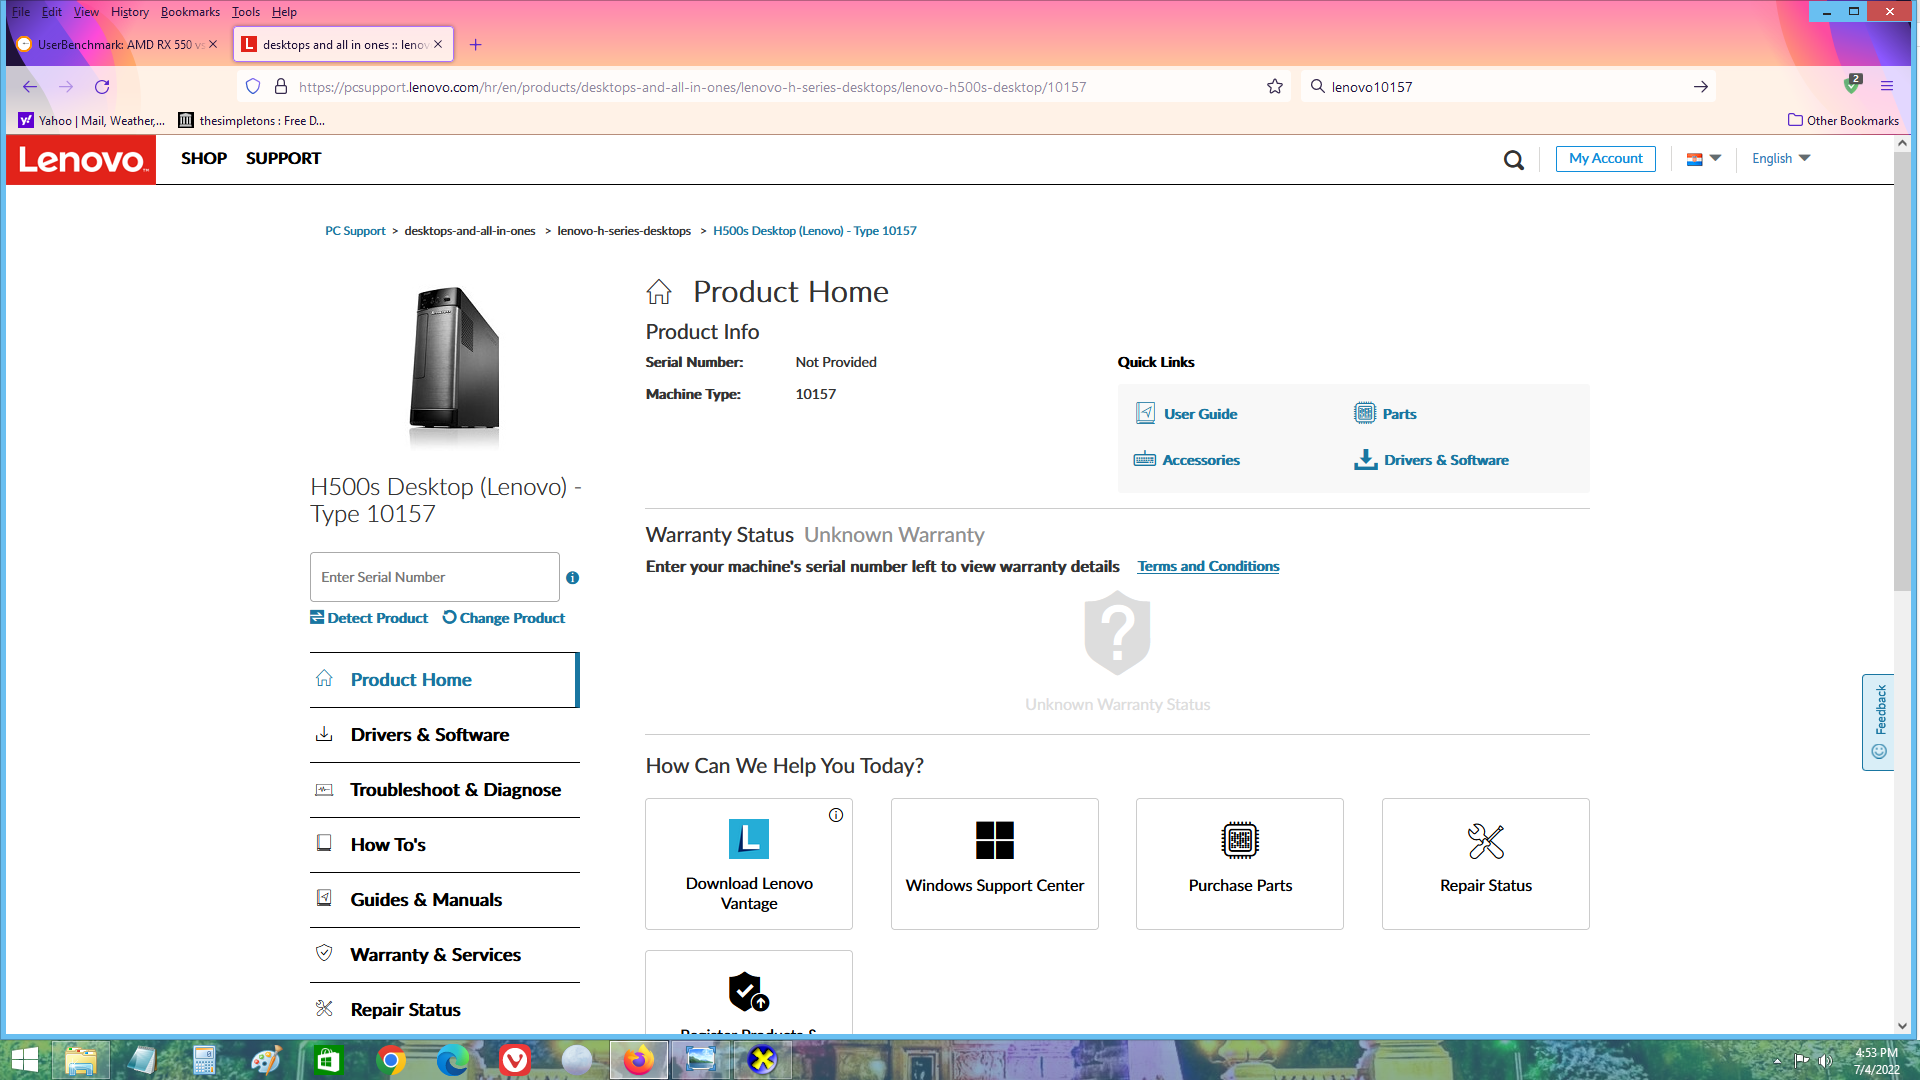Click the Lenovo logo
The height and width of the screenshot is (1080, 1920).
tap(81, 160)
